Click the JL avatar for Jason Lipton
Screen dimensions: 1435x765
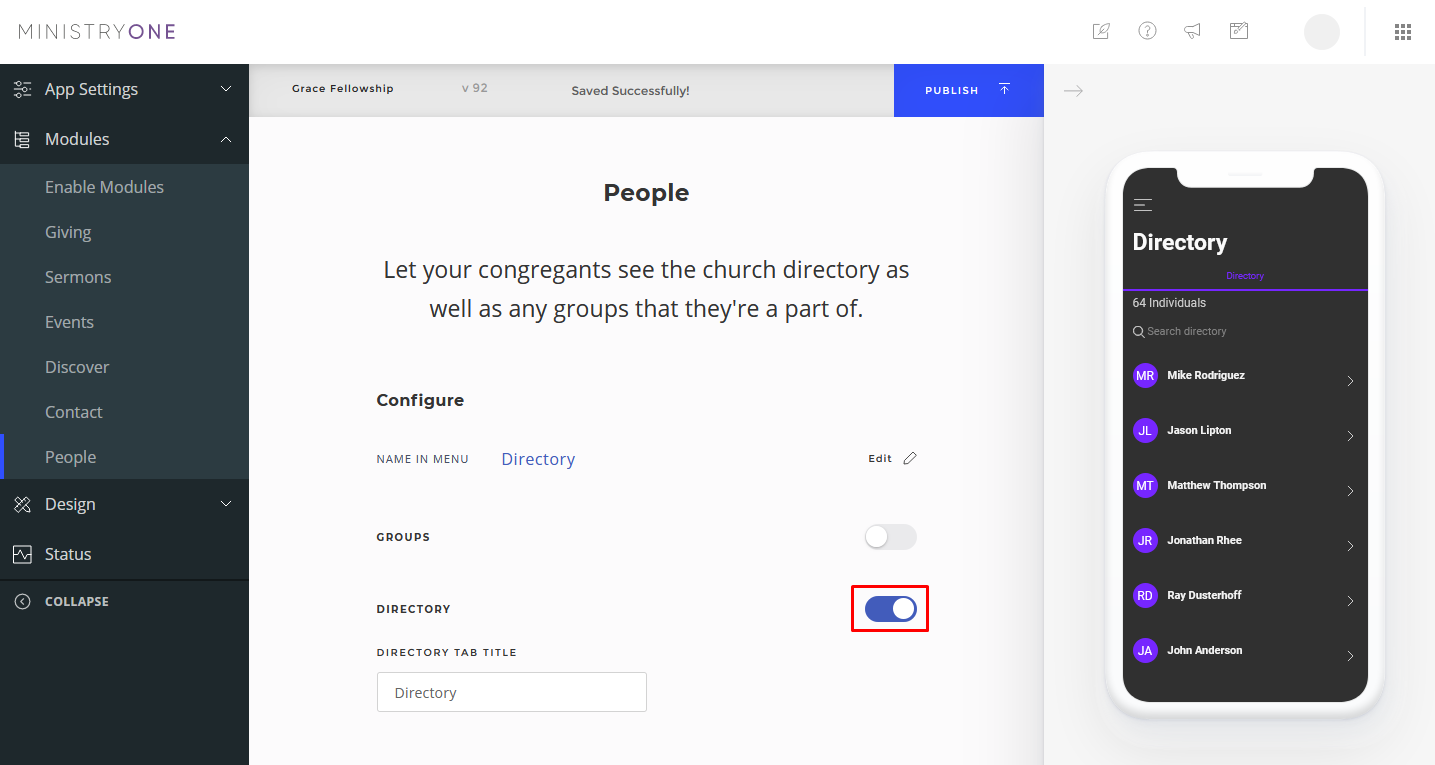(x=1145, y=431)
